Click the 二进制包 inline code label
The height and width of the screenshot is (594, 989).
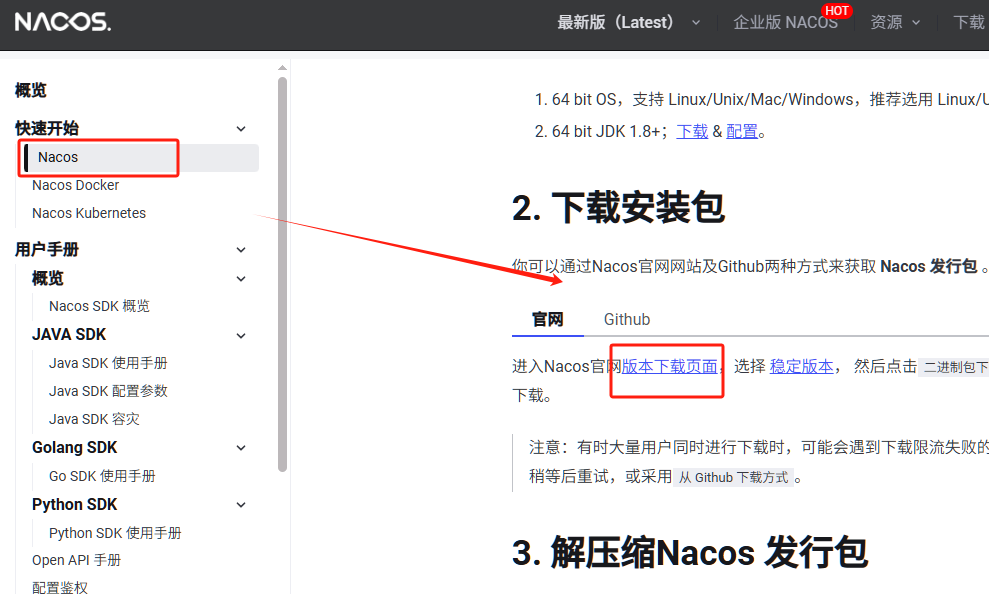[954, 366]
